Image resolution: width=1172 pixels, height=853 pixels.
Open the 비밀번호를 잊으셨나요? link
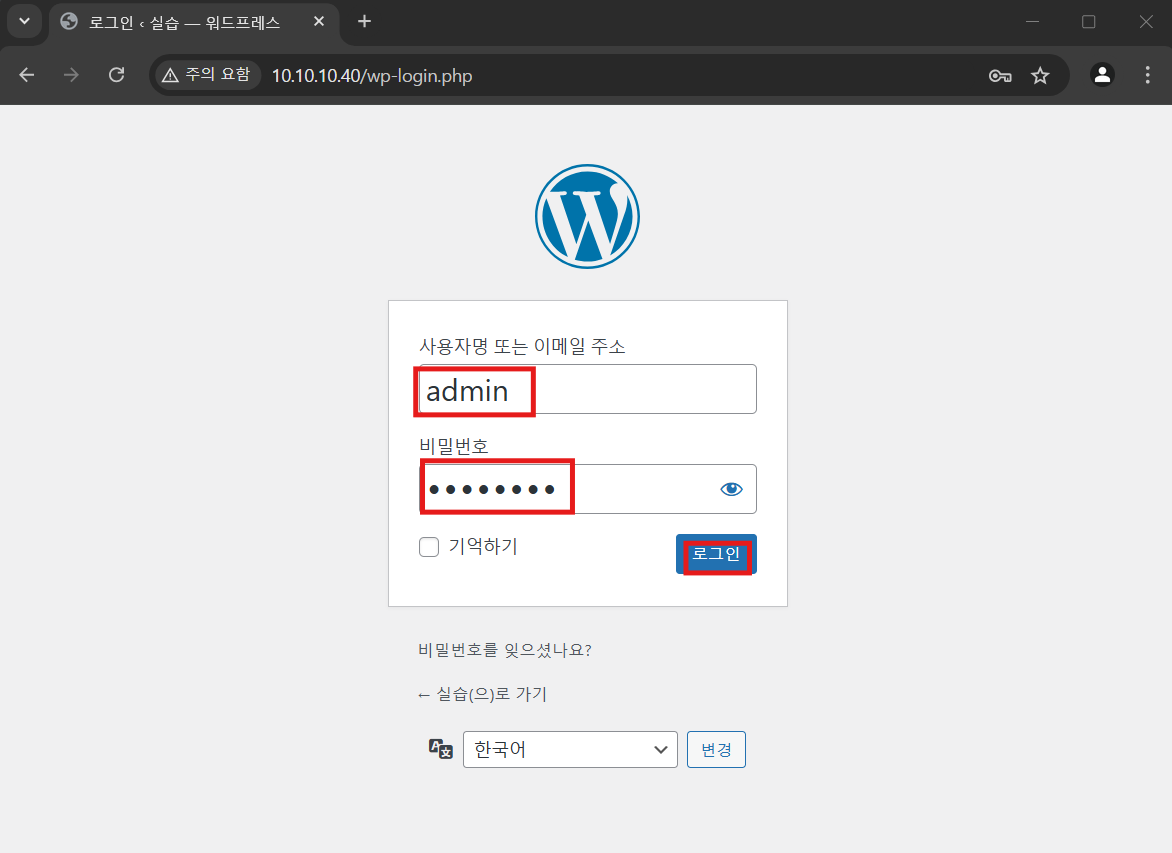[505, 650]
